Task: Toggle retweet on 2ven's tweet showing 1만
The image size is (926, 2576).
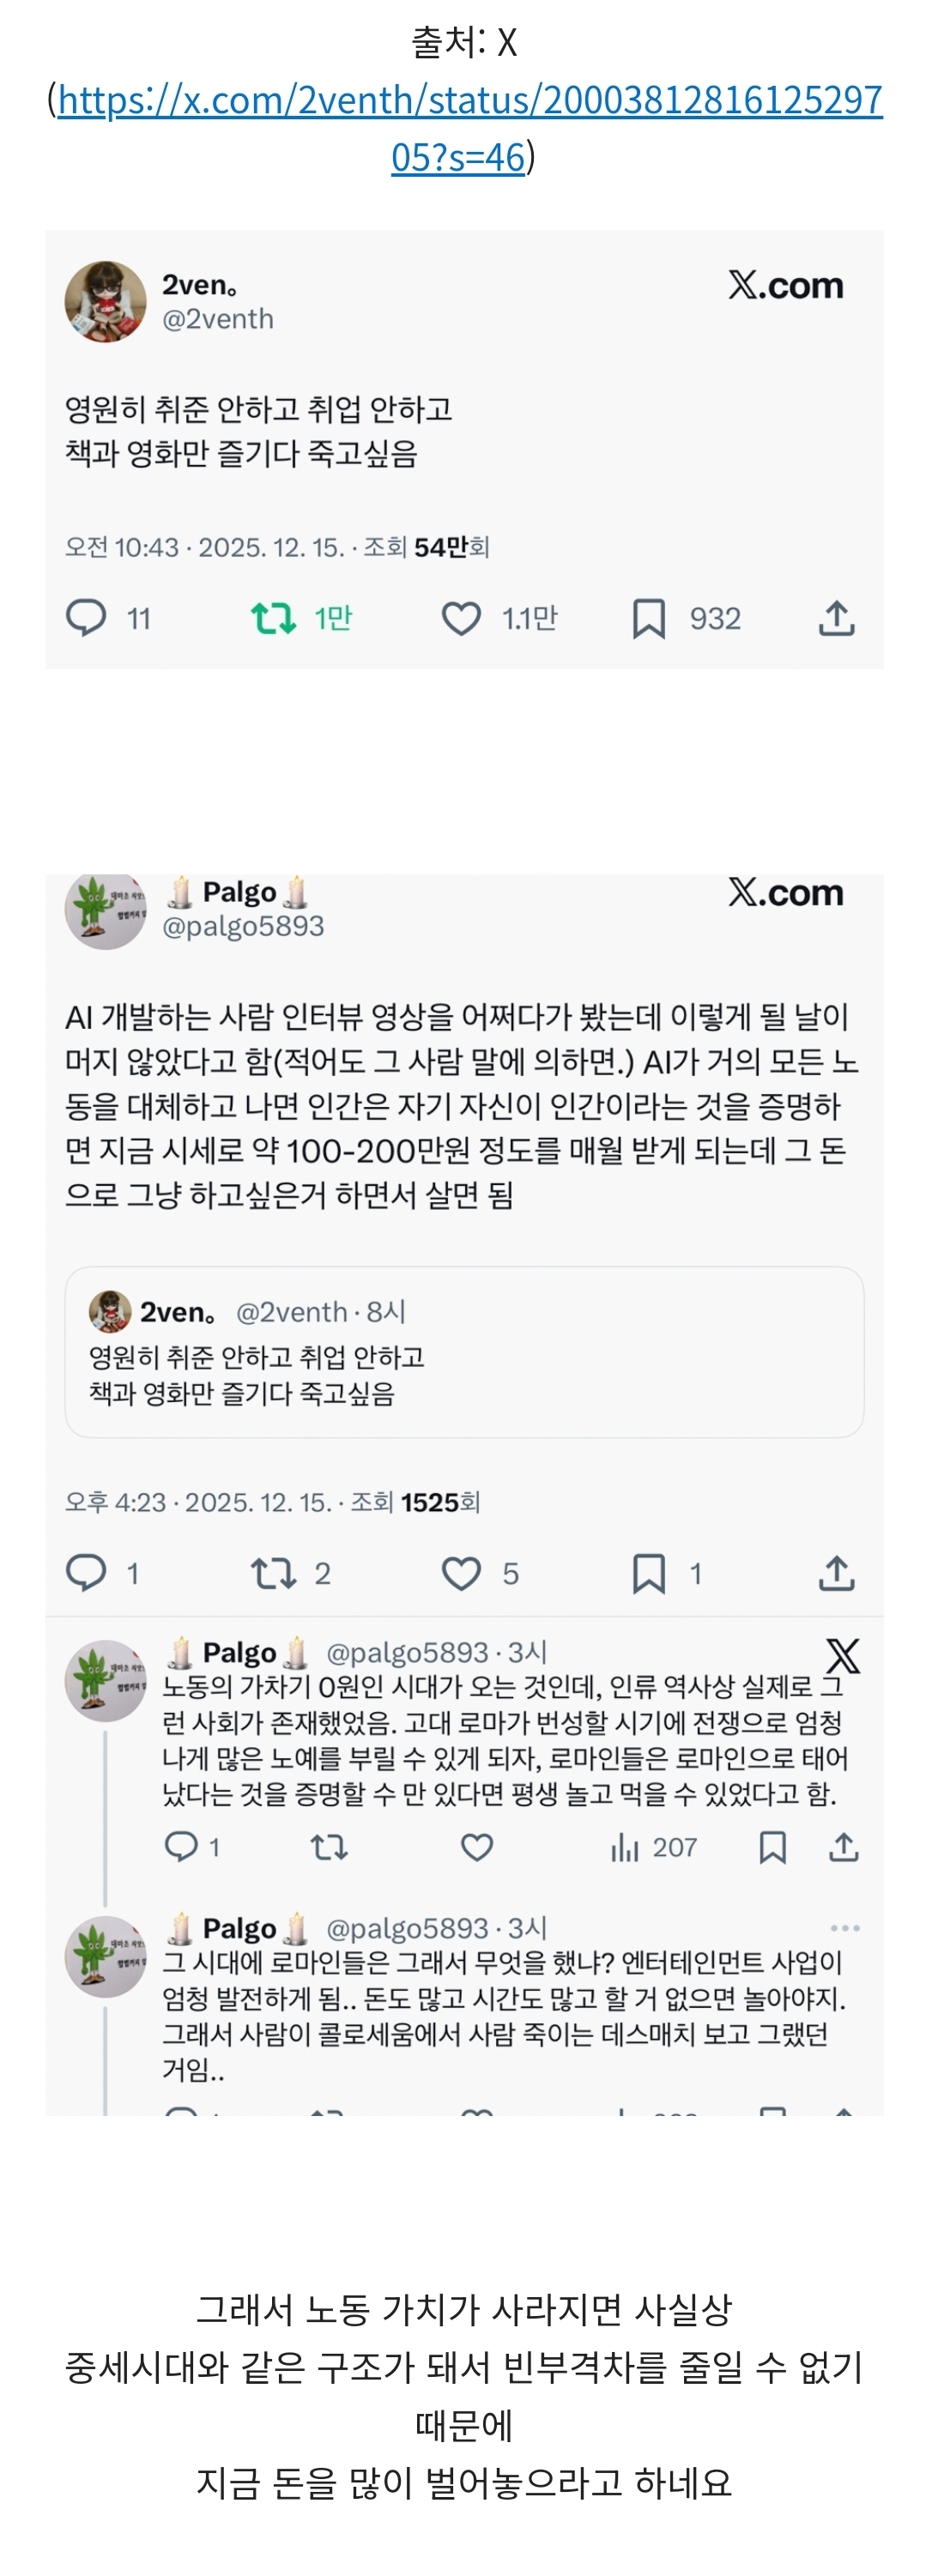Action: pos(273,618)
